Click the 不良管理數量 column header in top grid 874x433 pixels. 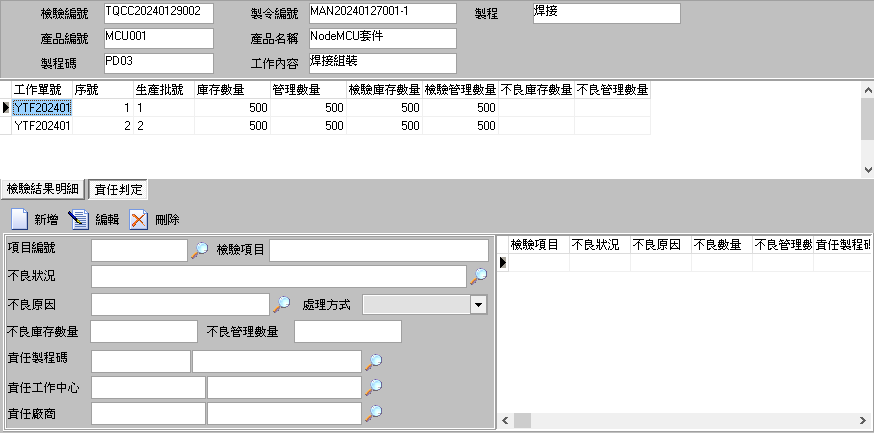coord(612,90)
